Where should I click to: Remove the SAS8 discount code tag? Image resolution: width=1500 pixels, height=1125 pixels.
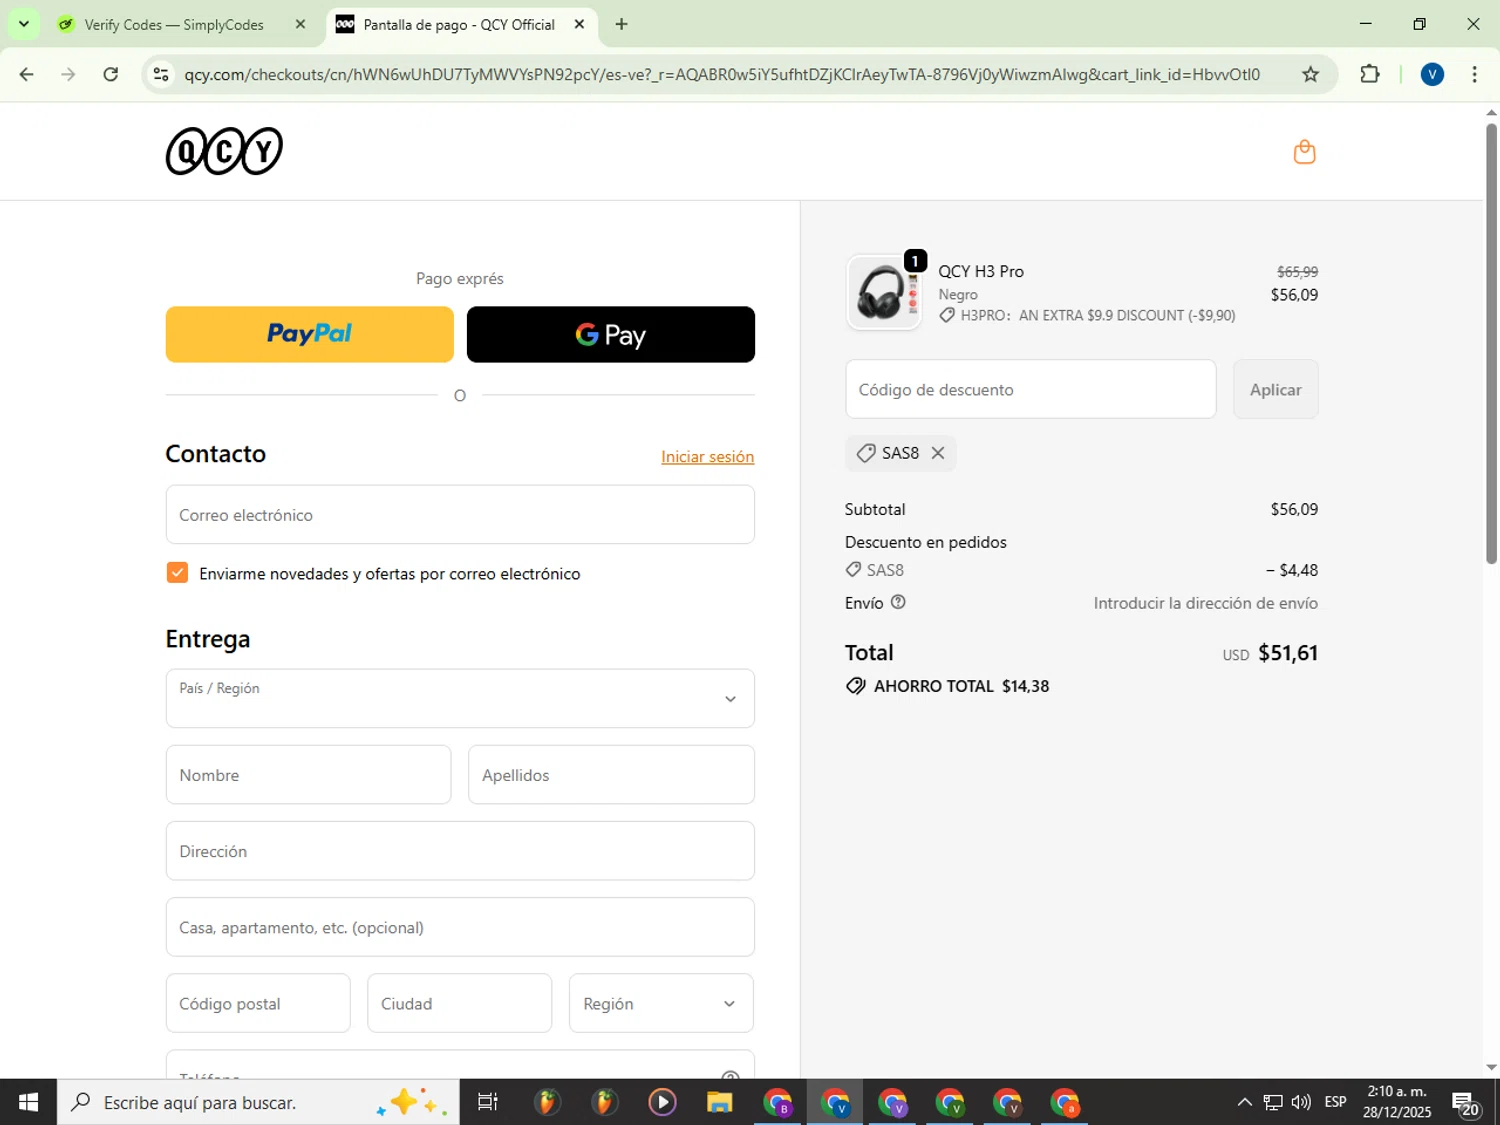(938, 453)
